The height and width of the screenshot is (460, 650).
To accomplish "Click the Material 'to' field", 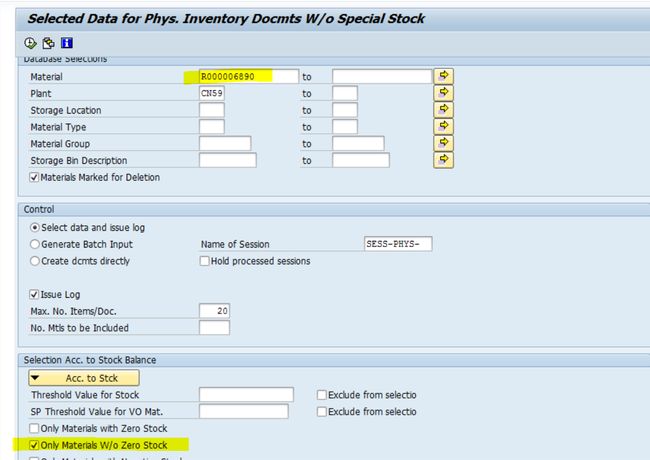I will (382, 77).
